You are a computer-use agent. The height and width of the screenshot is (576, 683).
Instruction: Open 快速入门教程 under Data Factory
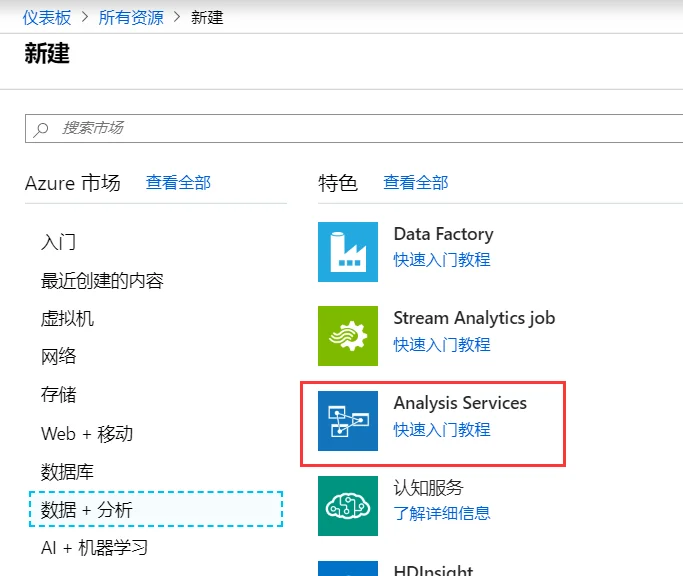click(442, 260)
